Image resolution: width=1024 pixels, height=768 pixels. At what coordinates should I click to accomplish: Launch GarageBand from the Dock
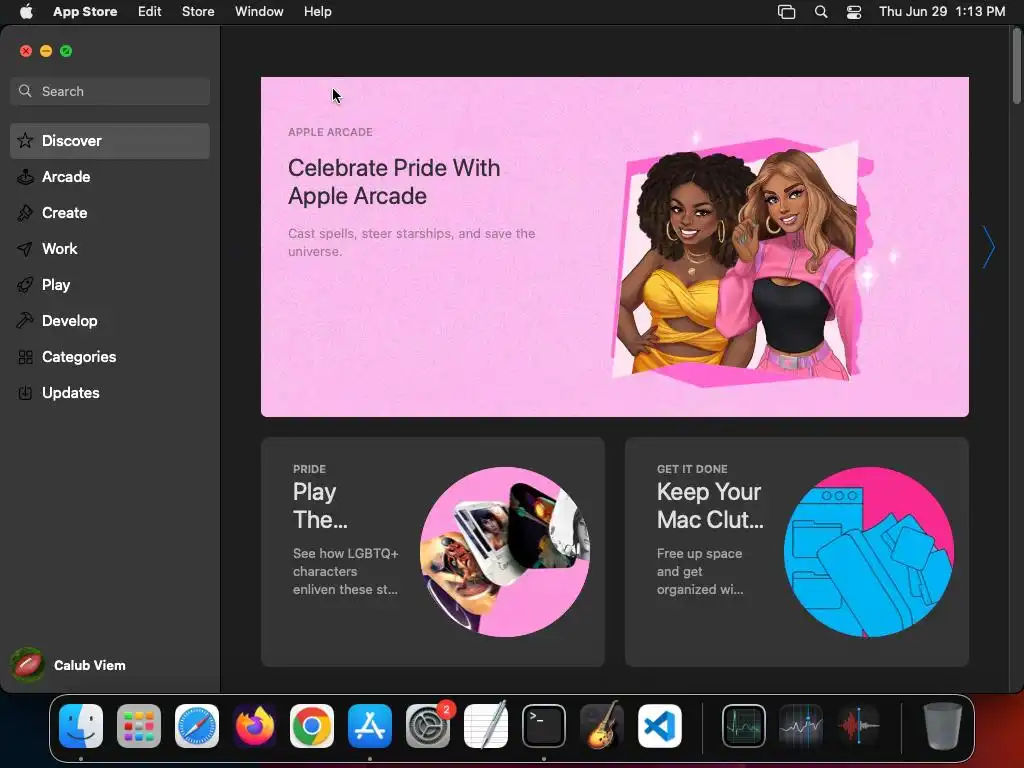tap(601, 726)
